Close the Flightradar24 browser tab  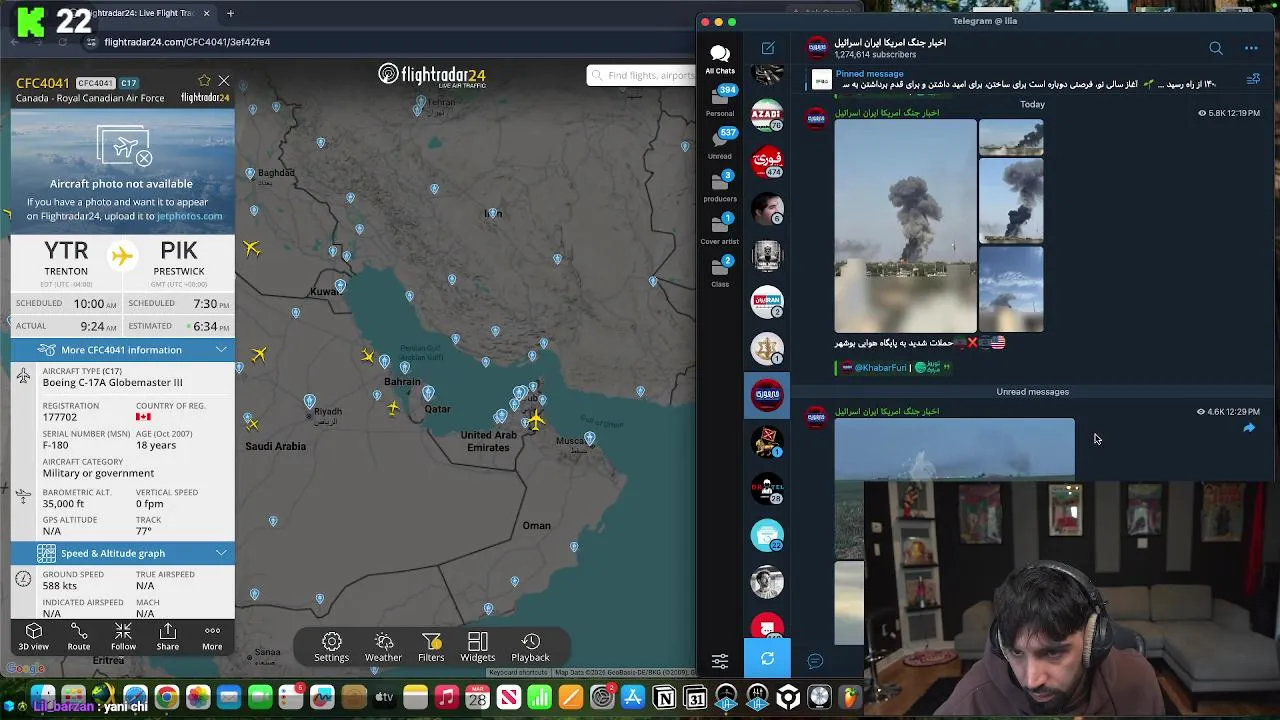pyautogui.click(x=207, y=13)
